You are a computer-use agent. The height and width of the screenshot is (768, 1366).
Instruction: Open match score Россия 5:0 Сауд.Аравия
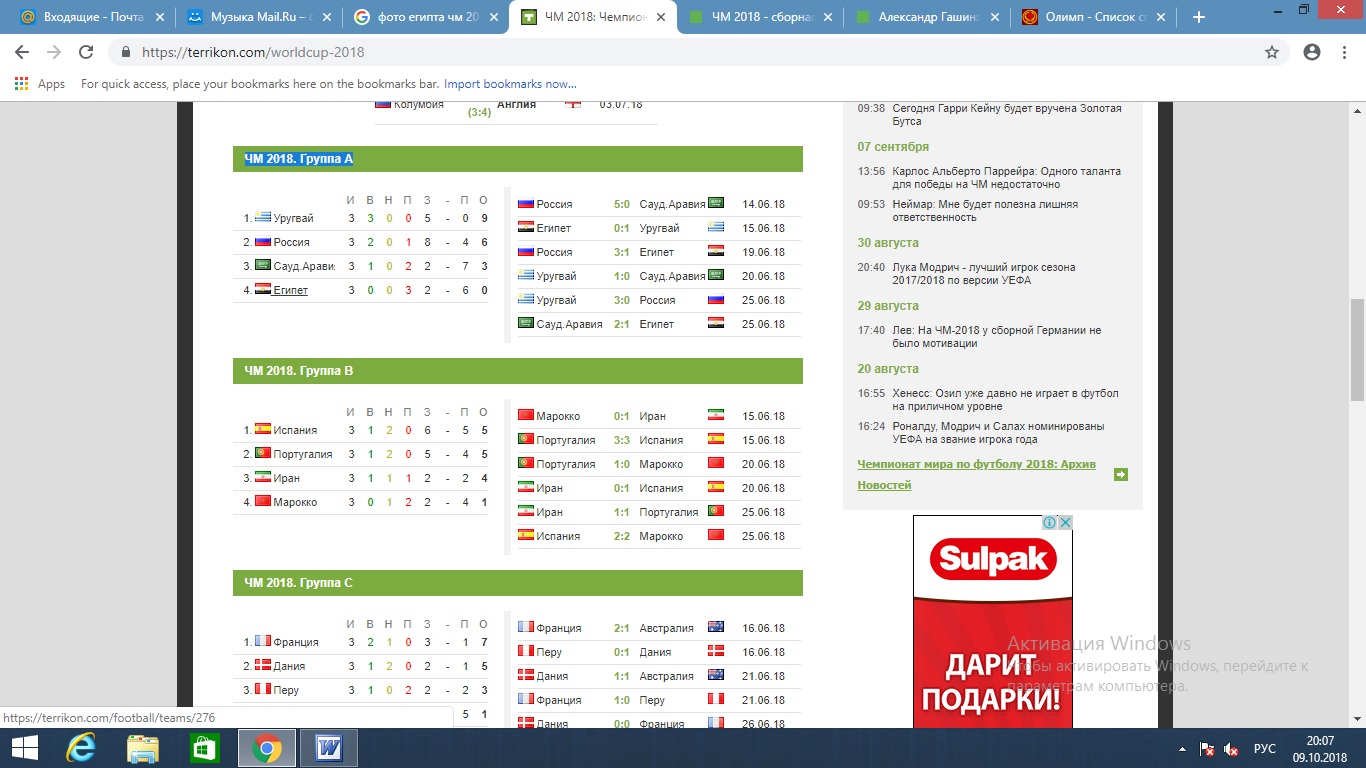[622, 204]
